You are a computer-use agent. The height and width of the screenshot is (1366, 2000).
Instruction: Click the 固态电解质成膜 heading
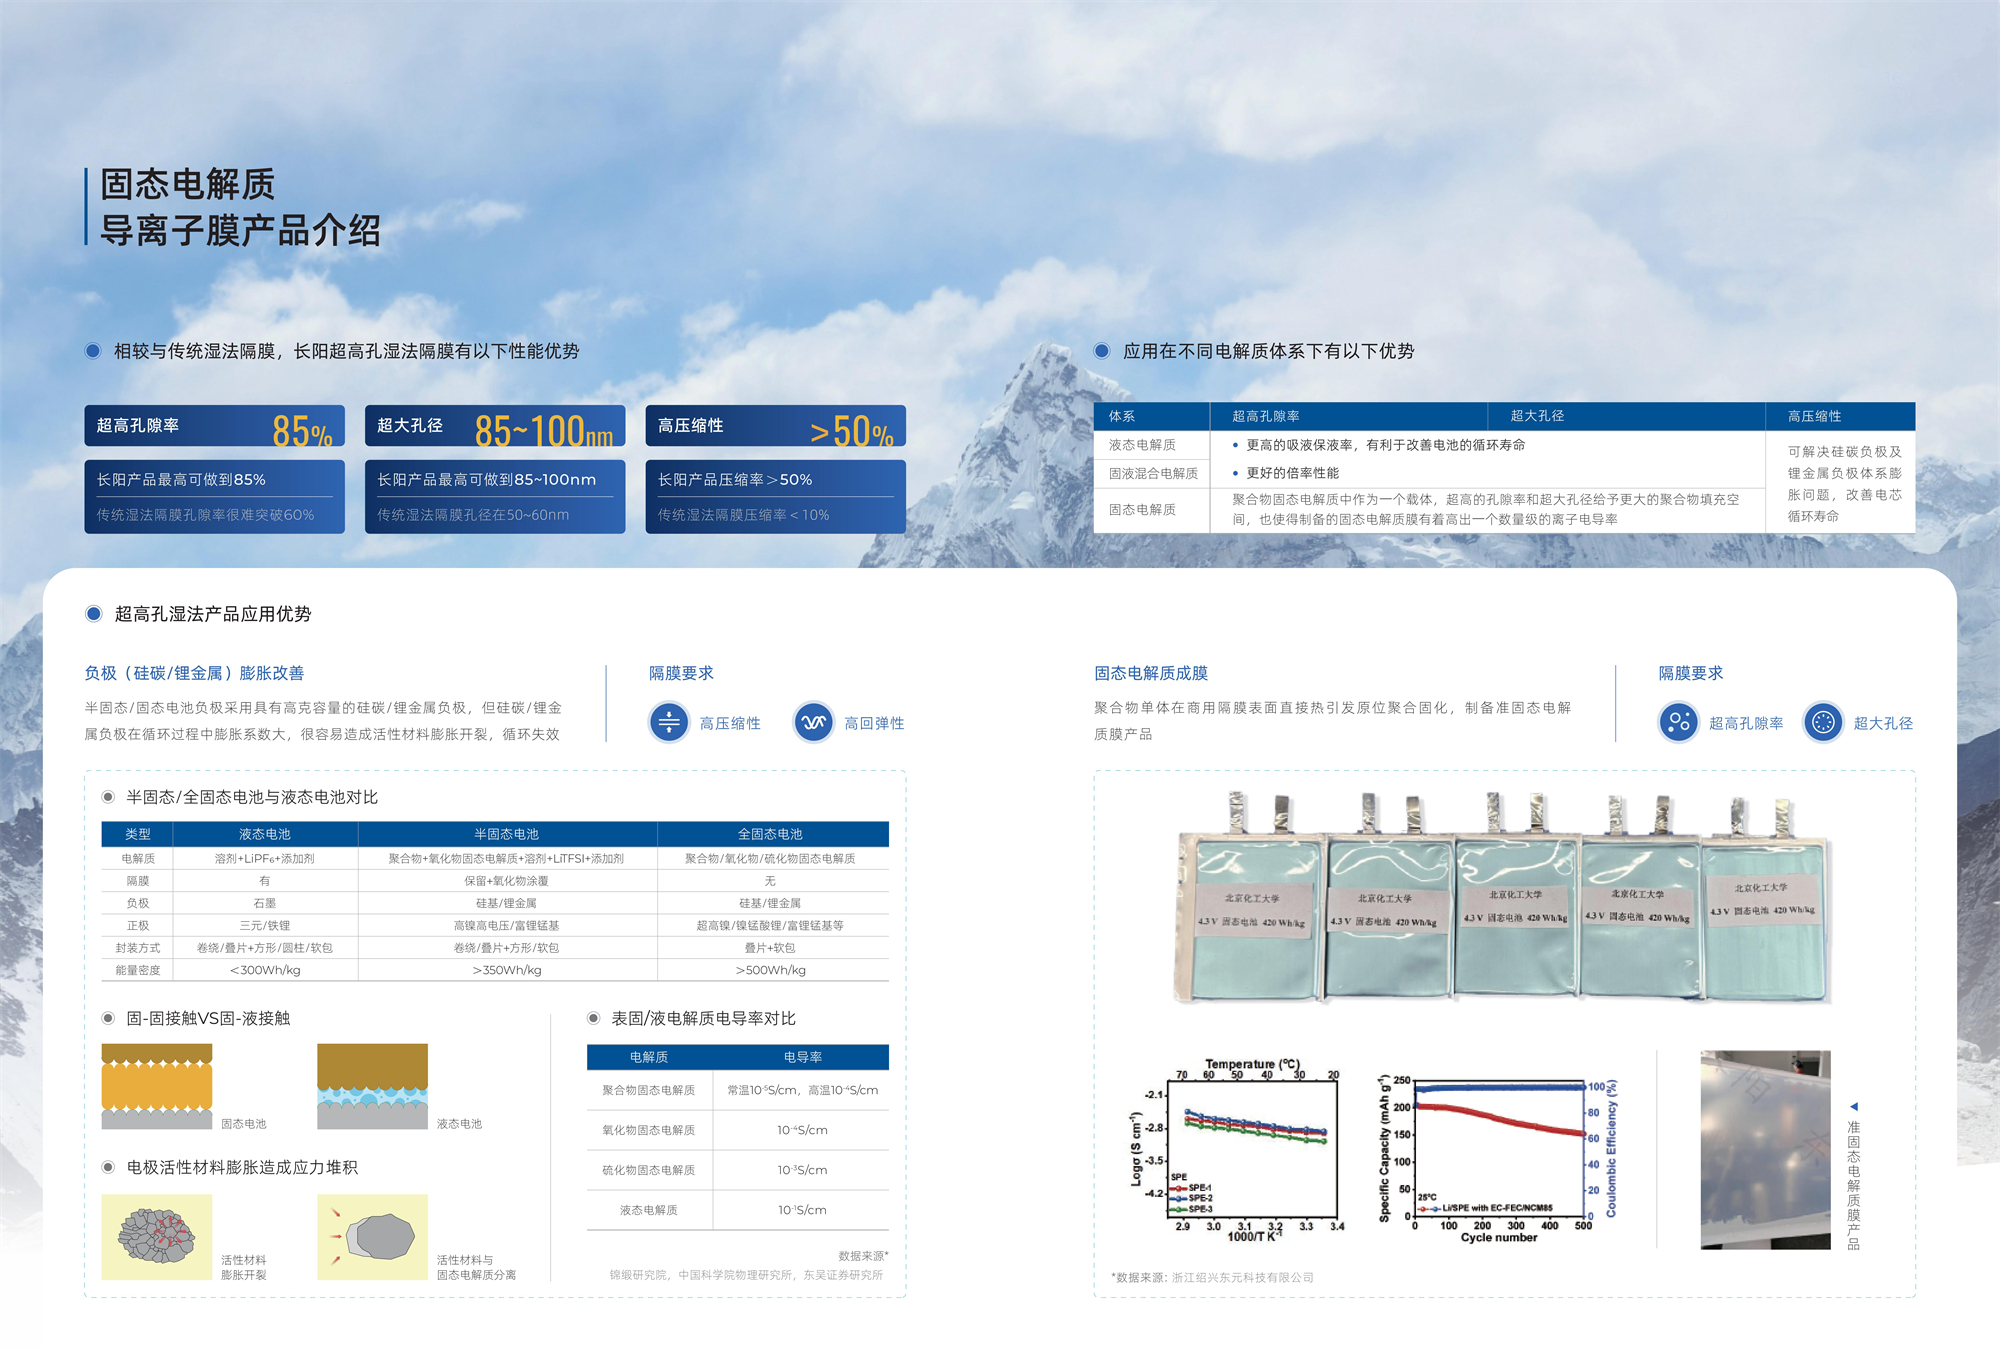[x=1151, y=673]
